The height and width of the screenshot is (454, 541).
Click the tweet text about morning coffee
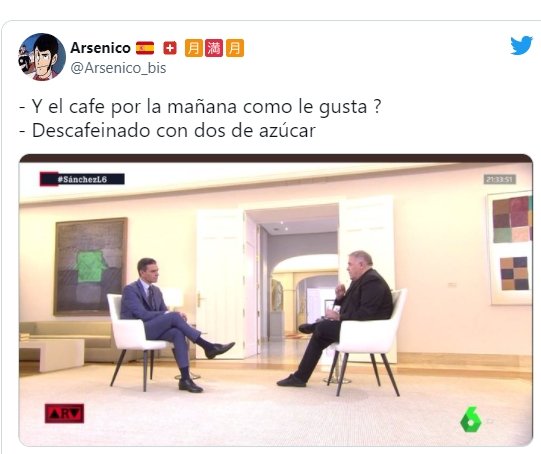[x=200, y=106]
